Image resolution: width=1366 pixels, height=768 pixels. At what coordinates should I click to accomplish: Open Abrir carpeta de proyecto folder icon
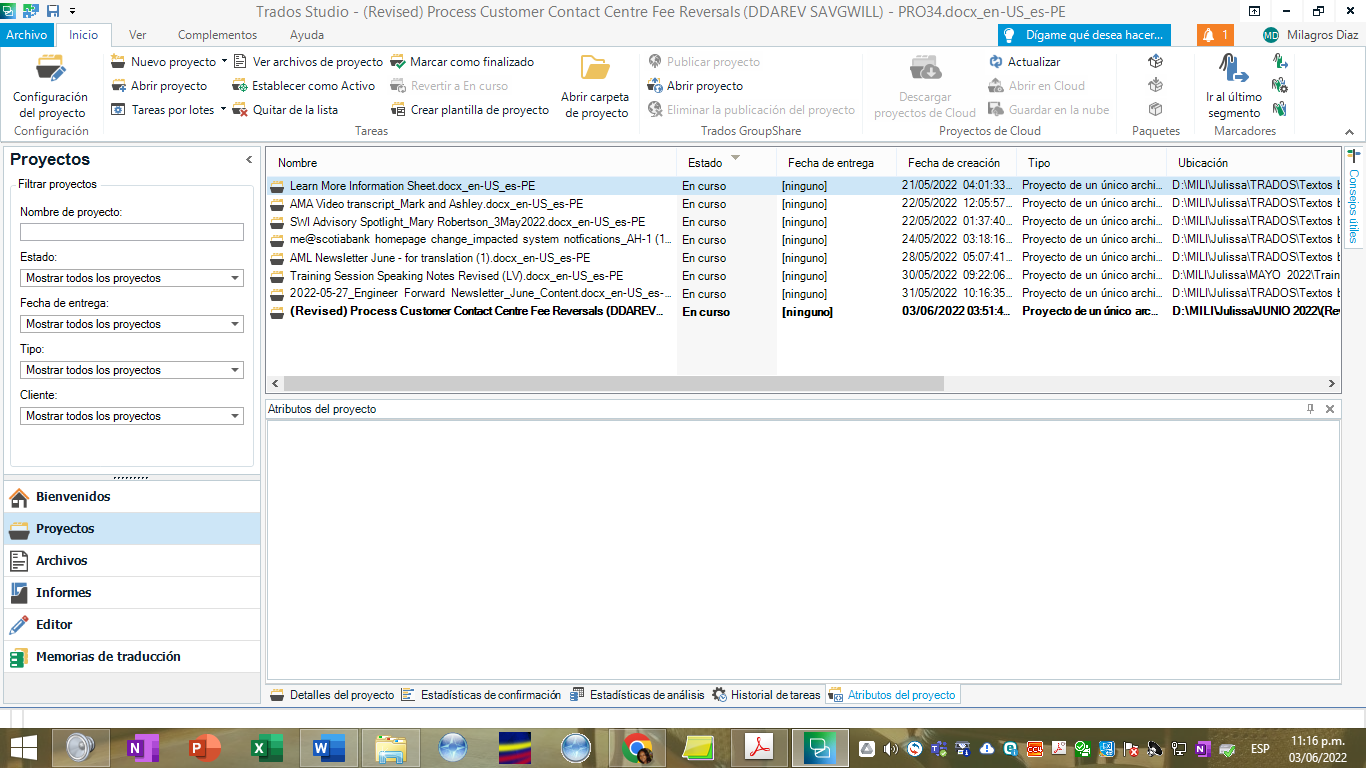595,68
